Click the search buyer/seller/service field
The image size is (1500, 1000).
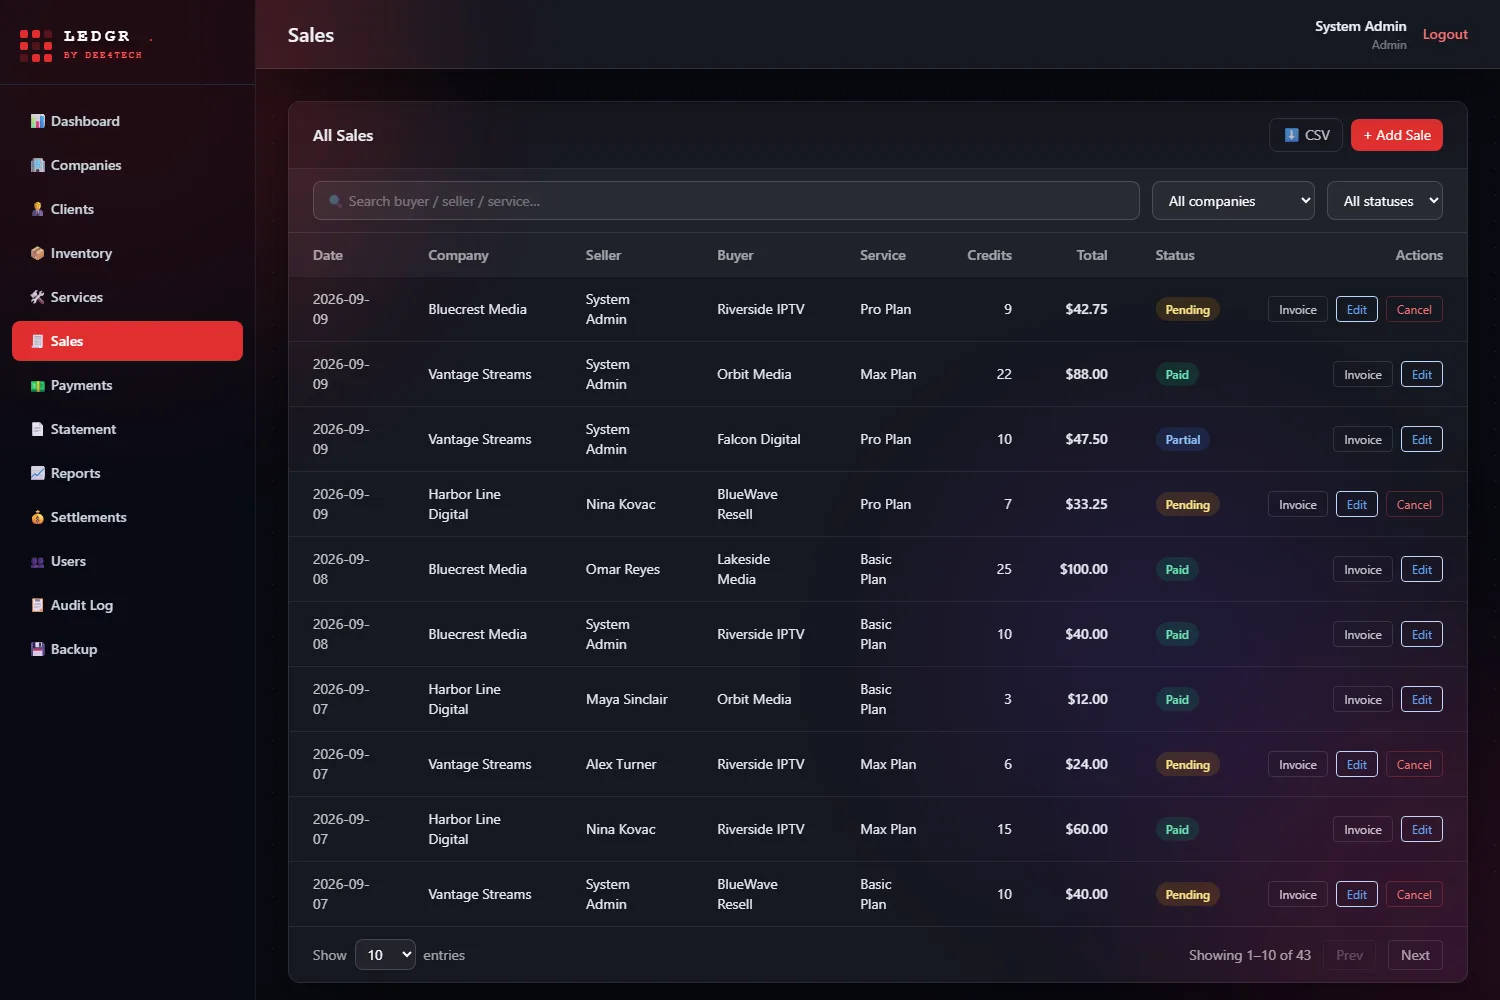[x=726, y=201]
